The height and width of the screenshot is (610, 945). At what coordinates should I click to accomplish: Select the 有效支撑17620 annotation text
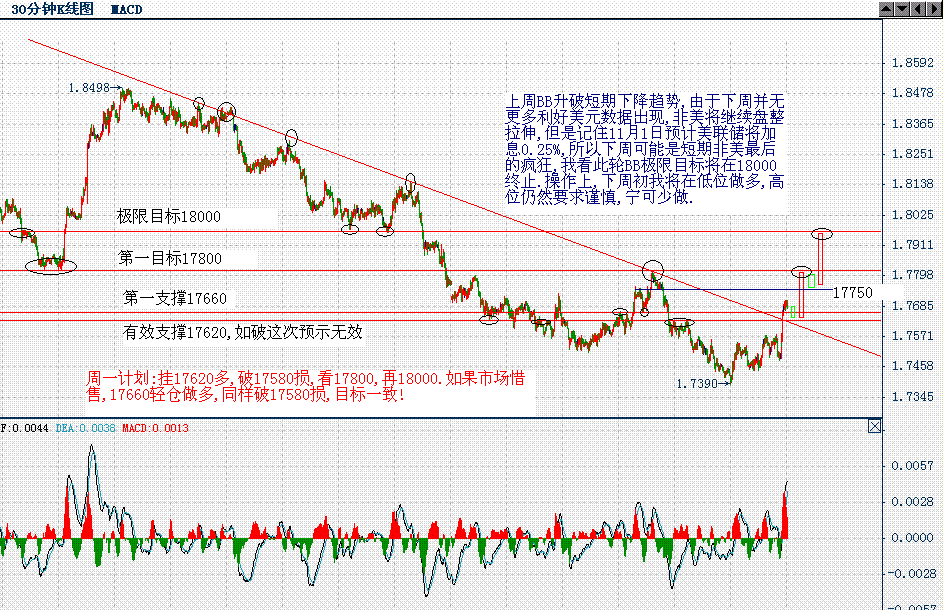tap(242, 332)
